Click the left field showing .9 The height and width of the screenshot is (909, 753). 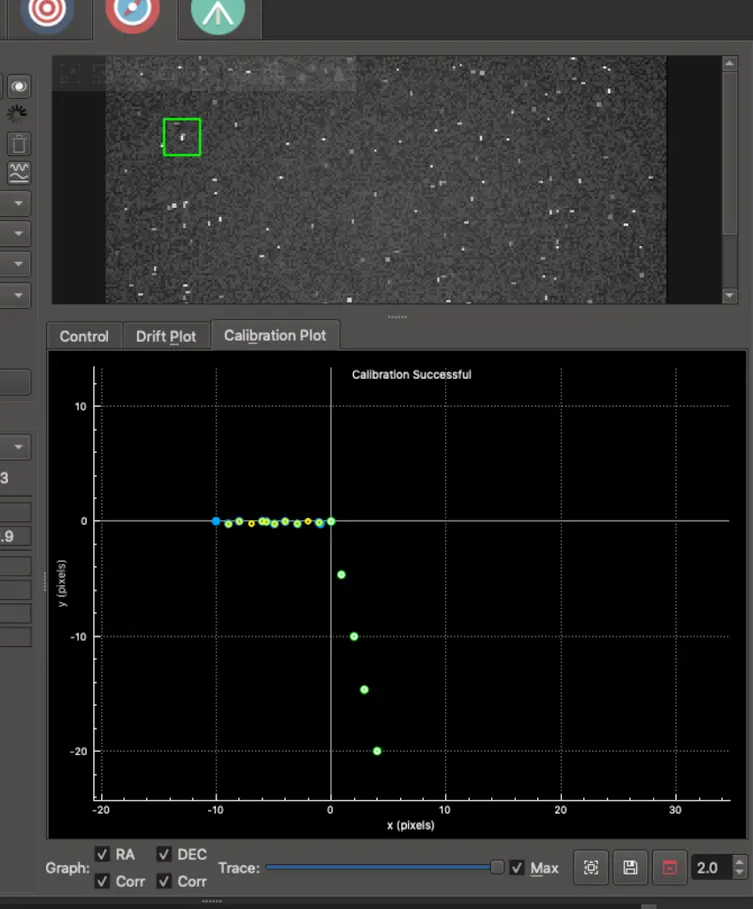(x=15, y=536)
